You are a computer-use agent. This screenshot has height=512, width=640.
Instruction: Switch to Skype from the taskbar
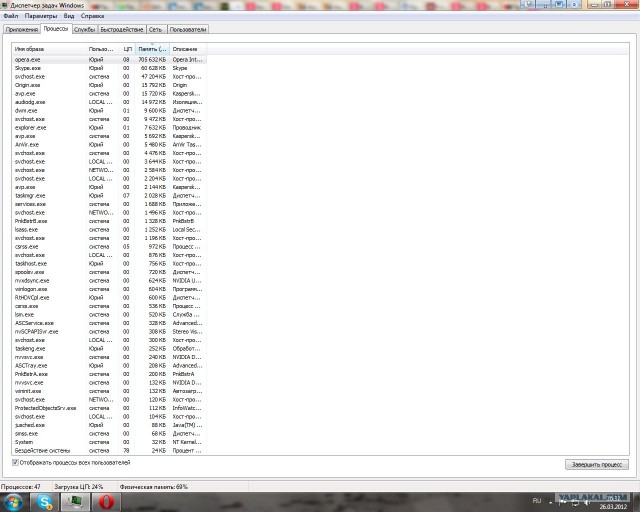click(x=44, y=502)
